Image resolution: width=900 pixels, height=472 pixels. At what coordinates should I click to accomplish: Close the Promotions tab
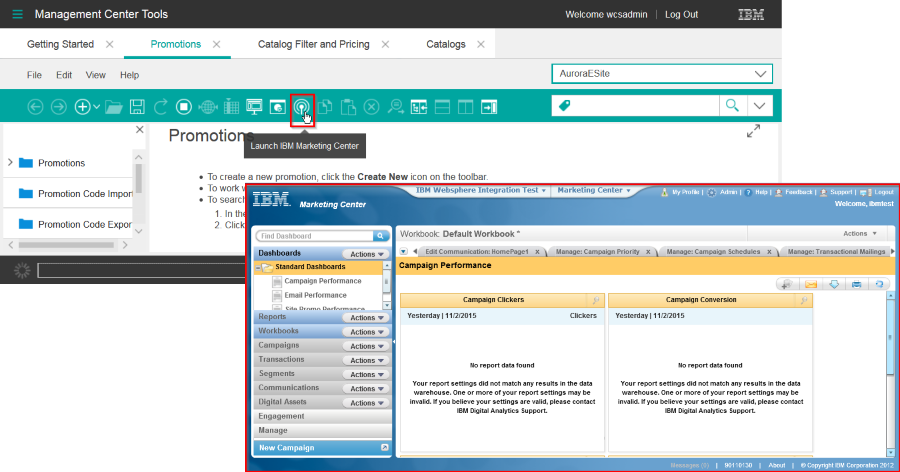(216, 44)
